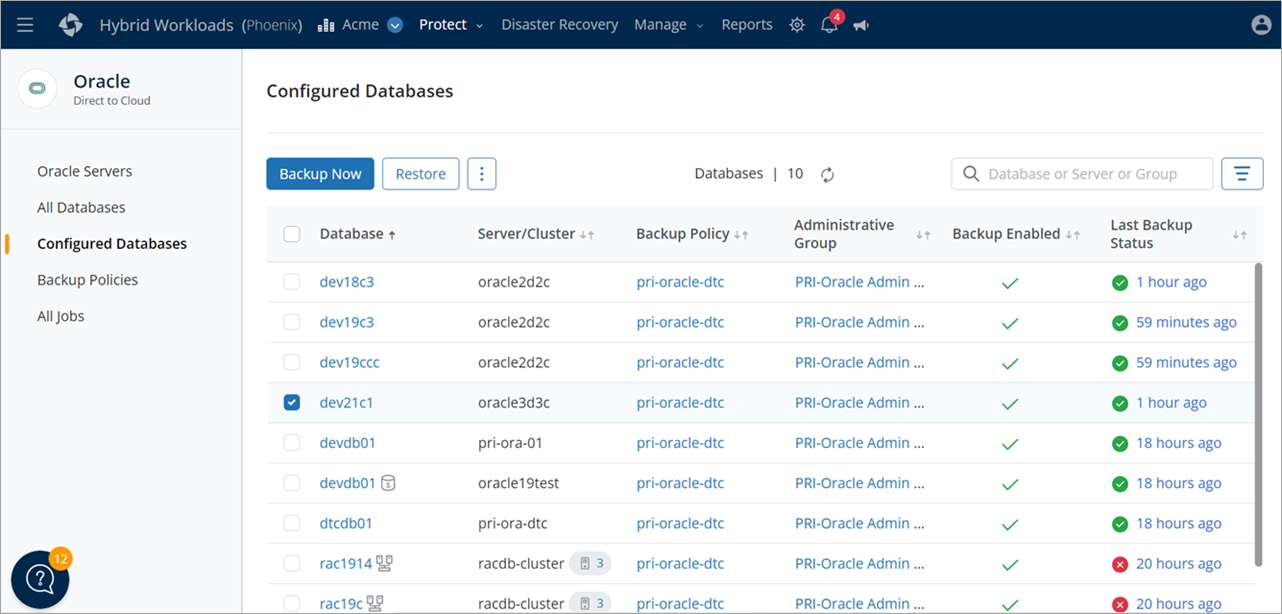Viewport: 1282px width, 614px height.
Task: Open the more actions kebab menu
Action: click(482, 174)
